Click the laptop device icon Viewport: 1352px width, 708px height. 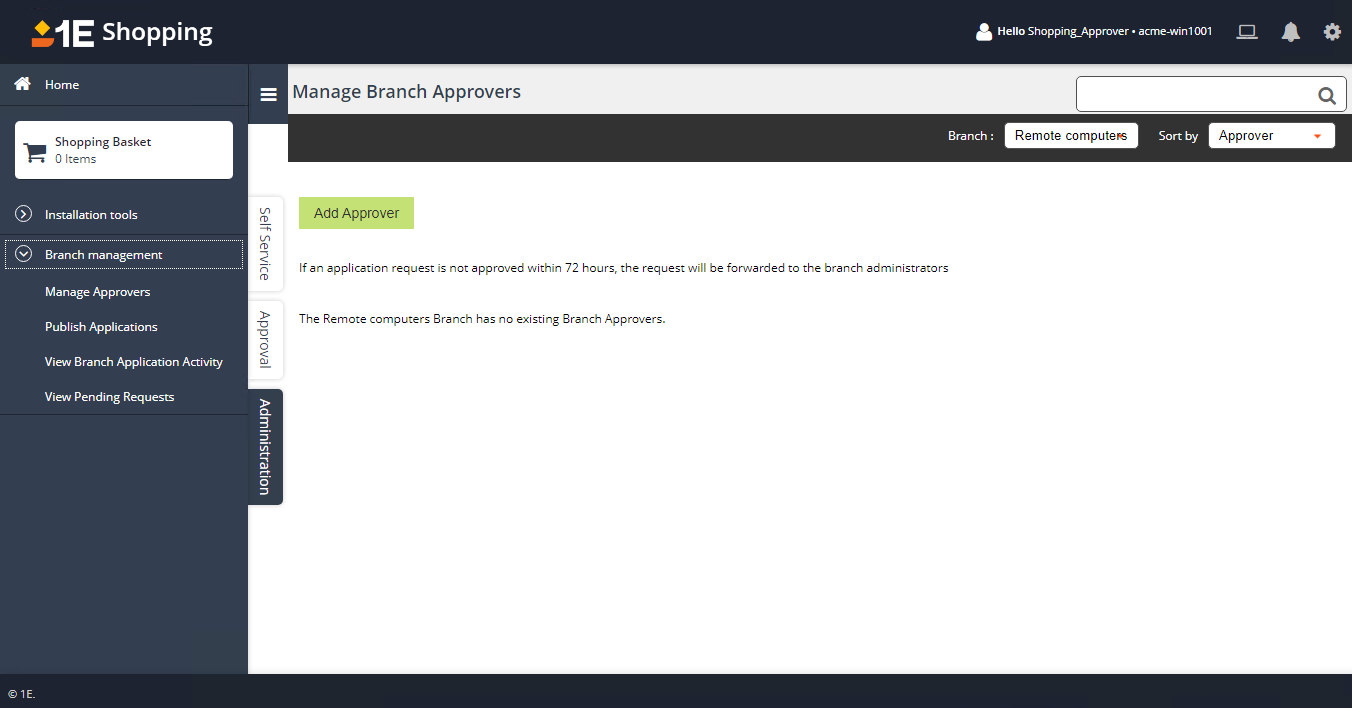(1246, 32)
